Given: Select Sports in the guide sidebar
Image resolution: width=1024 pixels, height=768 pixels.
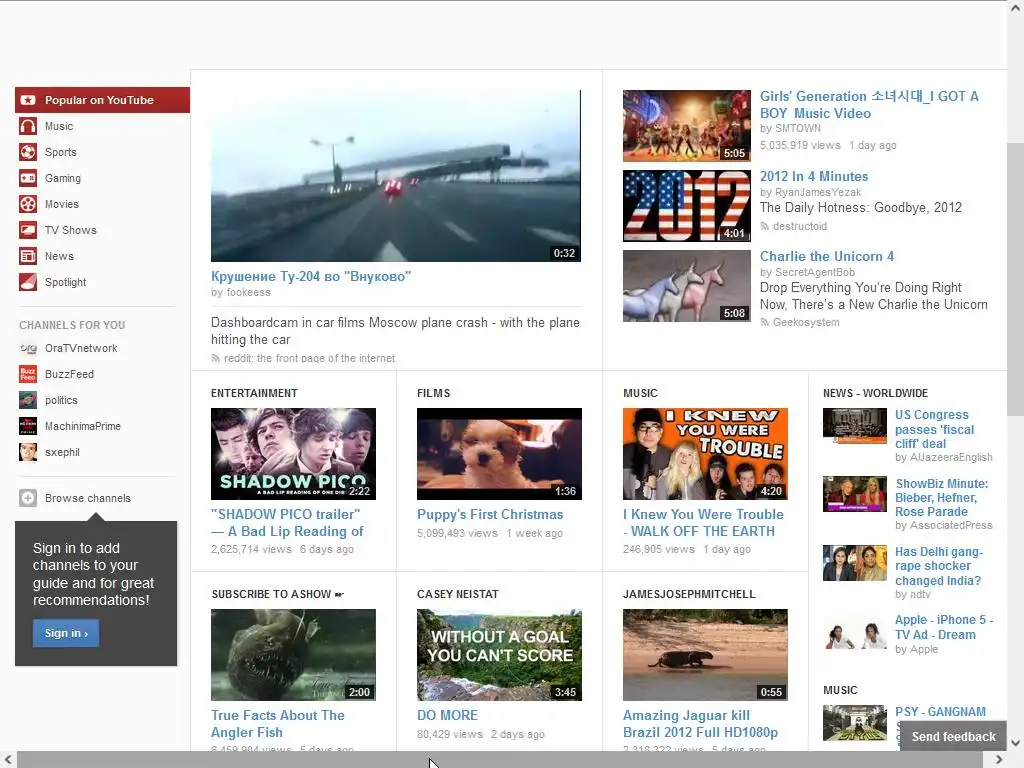Looking at the screenshot, I should (61, 152).
